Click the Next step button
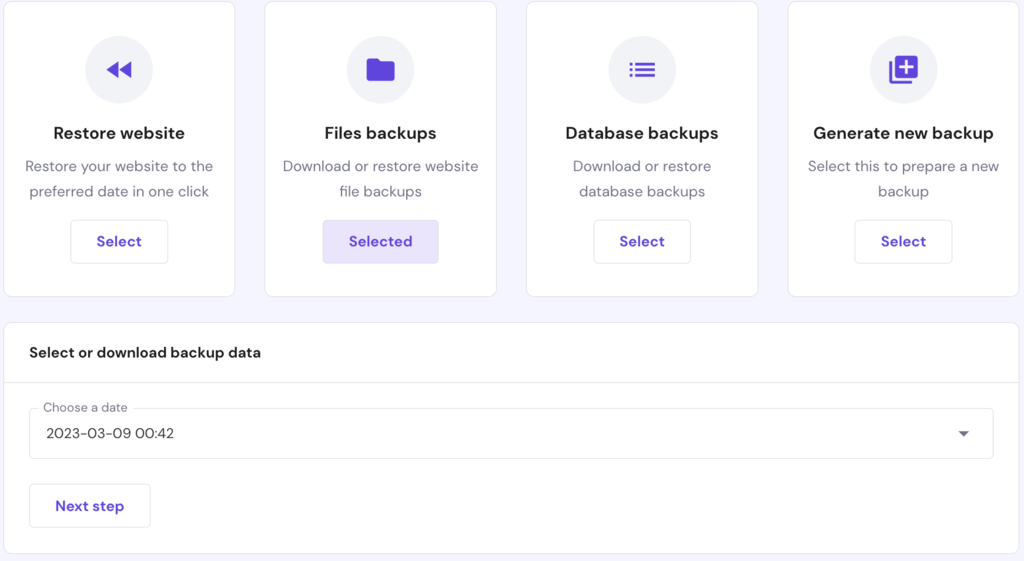1024x561 pixels. [x=90, y=506]
